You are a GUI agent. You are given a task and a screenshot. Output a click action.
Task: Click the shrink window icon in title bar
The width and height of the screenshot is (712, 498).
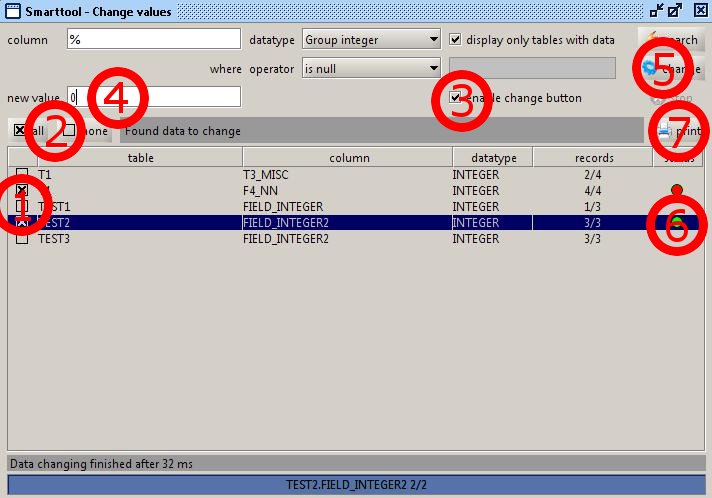(657, 11)
